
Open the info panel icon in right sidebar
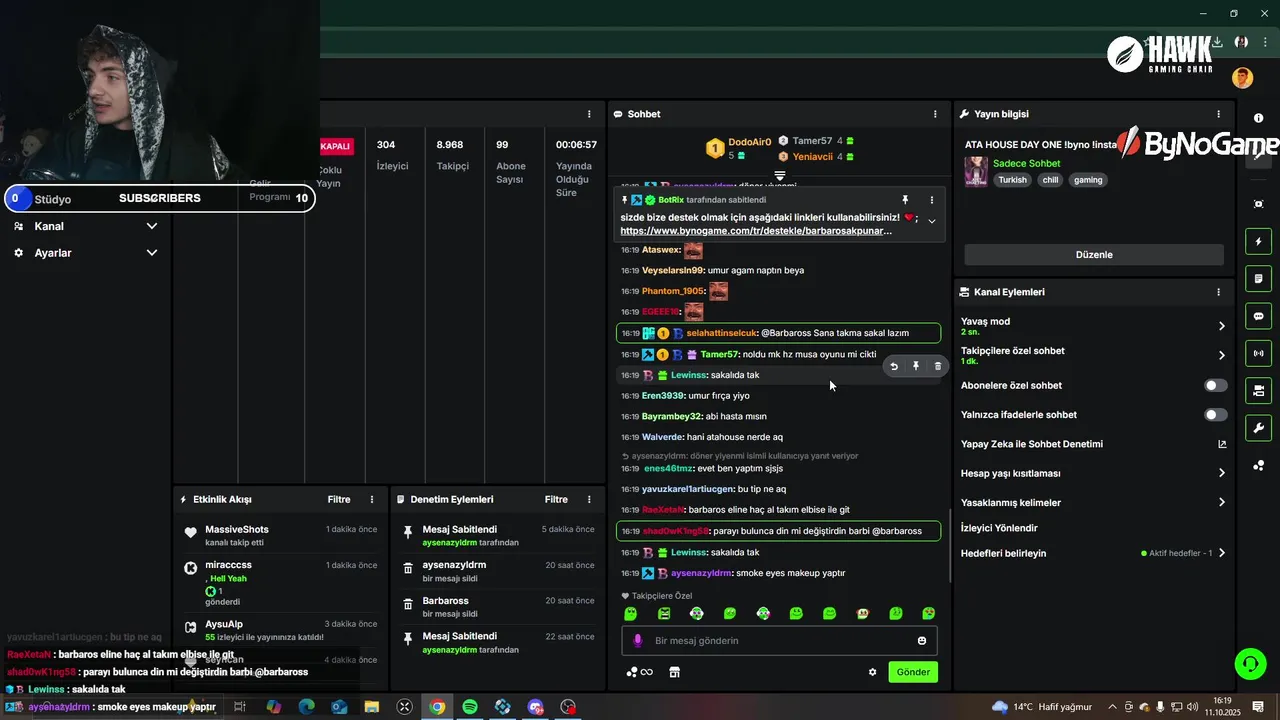click(1258, 119)
